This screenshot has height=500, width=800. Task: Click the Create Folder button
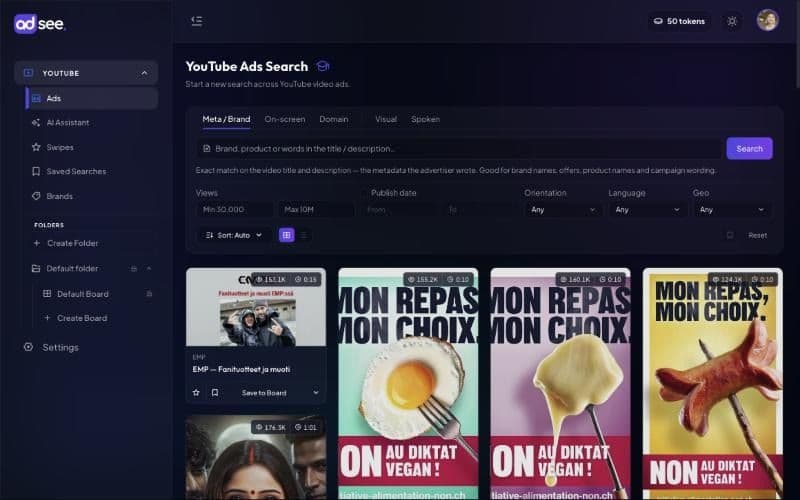(x=72, y=243)
